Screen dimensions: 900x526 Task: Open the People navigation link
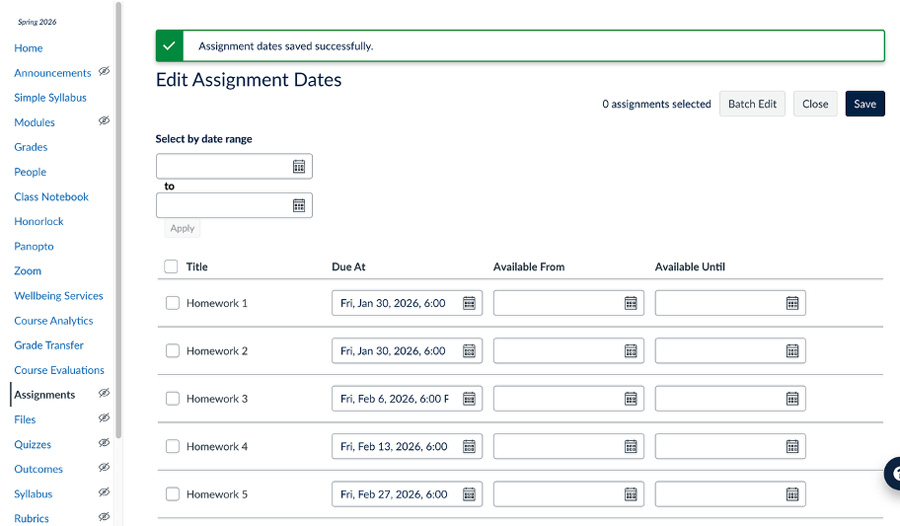30,172
